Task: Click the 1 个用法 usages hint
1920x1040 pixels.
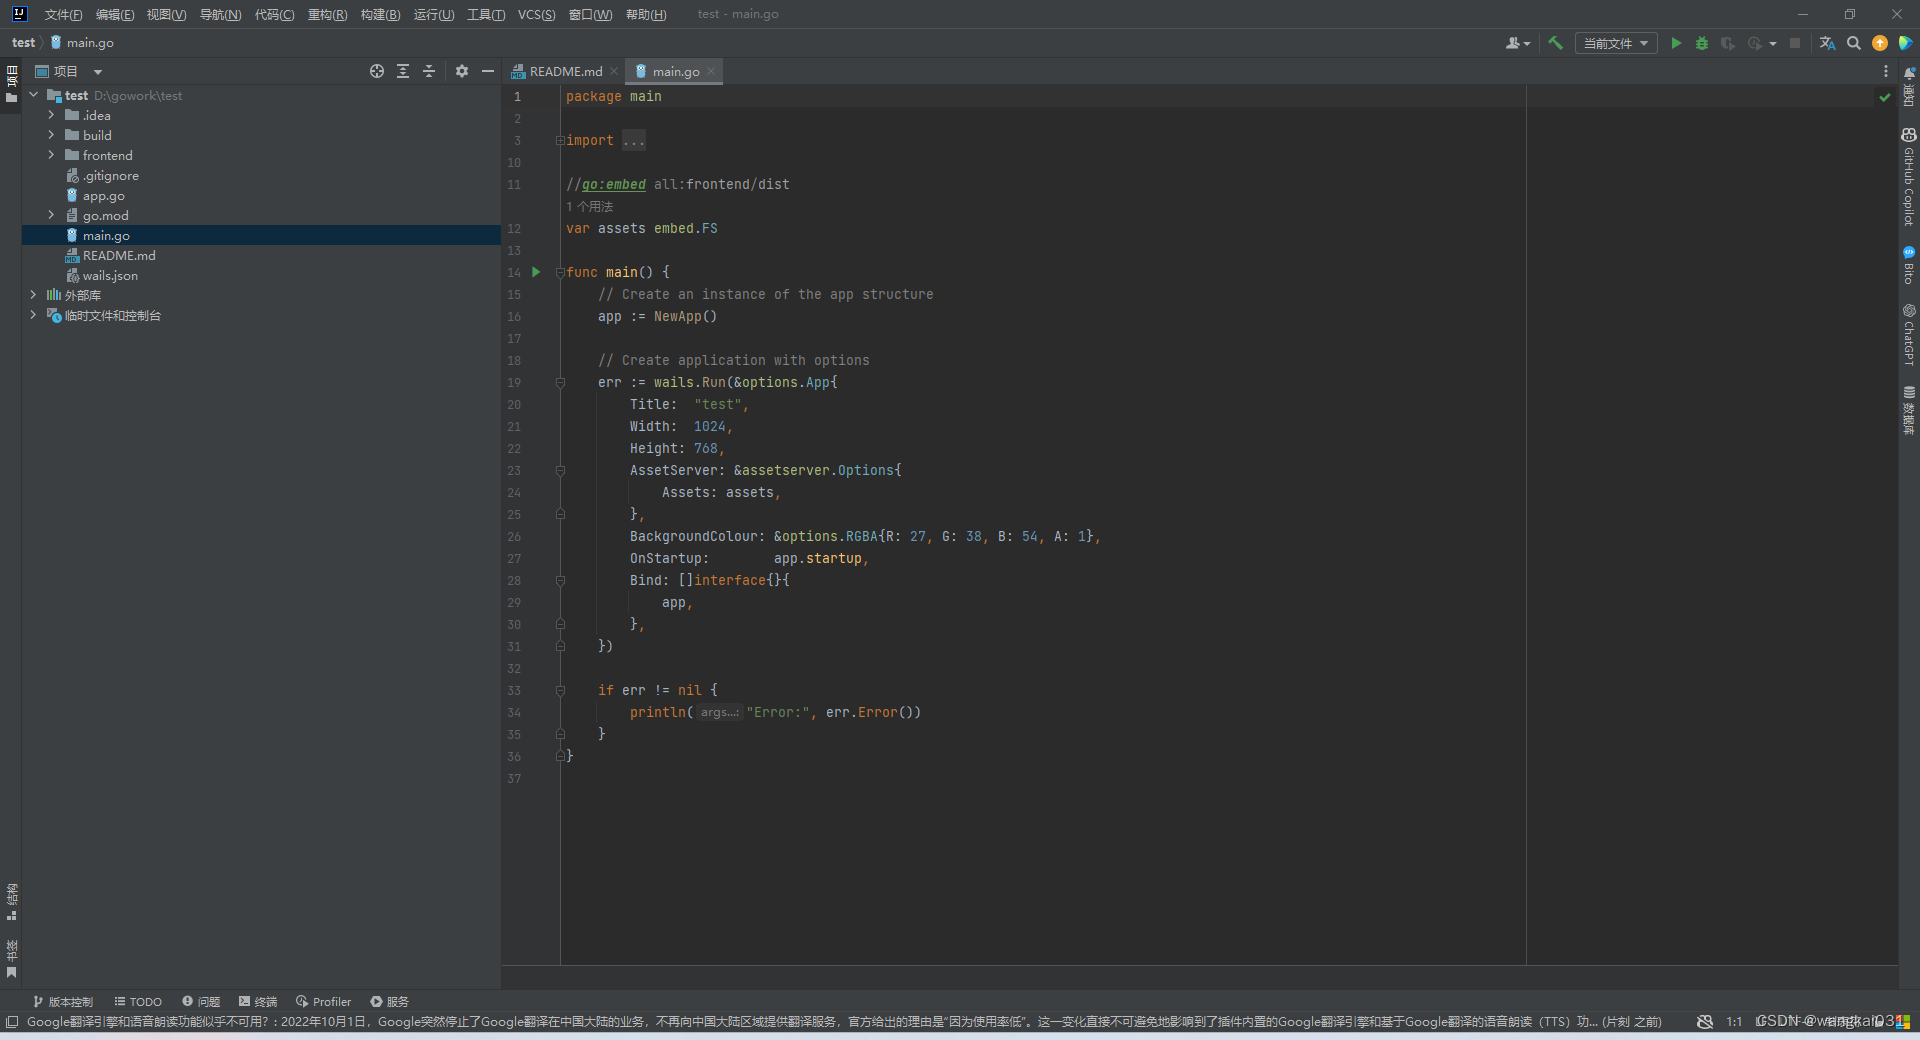Action: point(590,206)
